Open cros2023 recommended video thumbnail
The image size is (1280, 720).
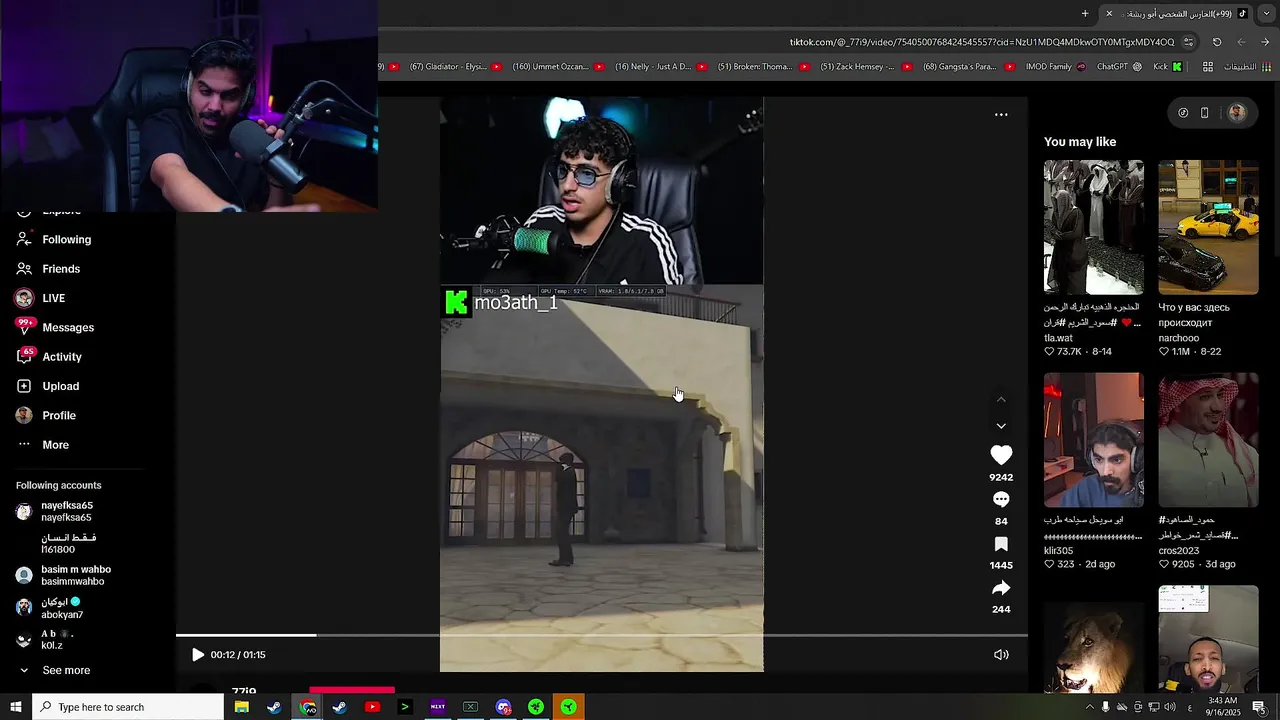tap(1208, 440)
